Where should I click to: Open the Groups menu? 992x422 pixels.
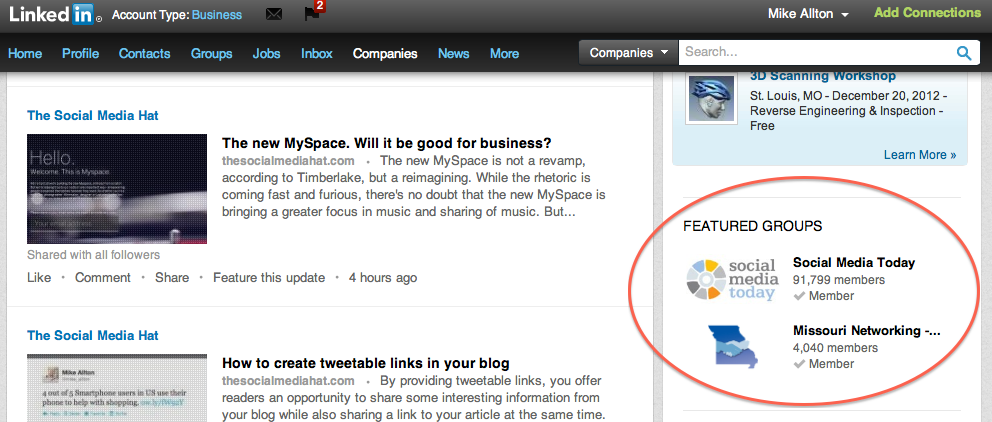[x=211, y=54]
